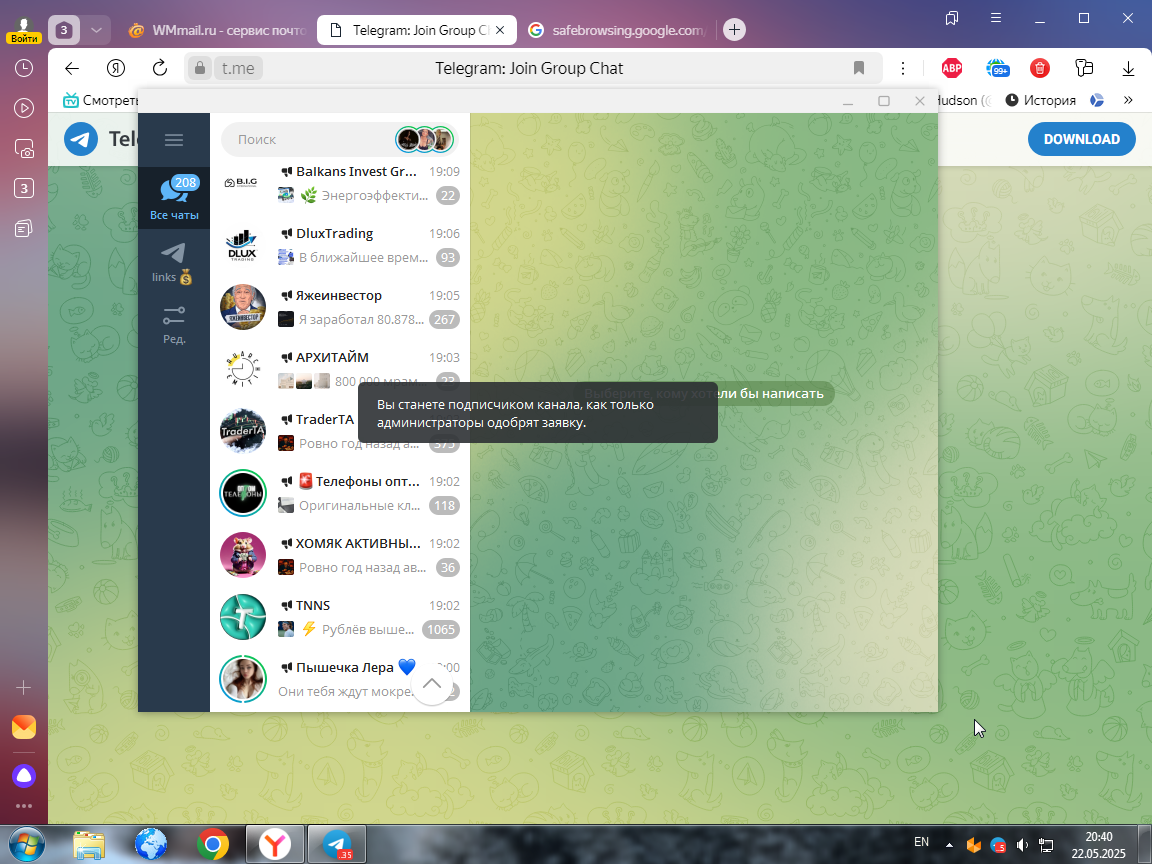1152x864 pixels.
Task: Open the Windows Start menu
Action: pyautogui.click(x=26, y=845)
